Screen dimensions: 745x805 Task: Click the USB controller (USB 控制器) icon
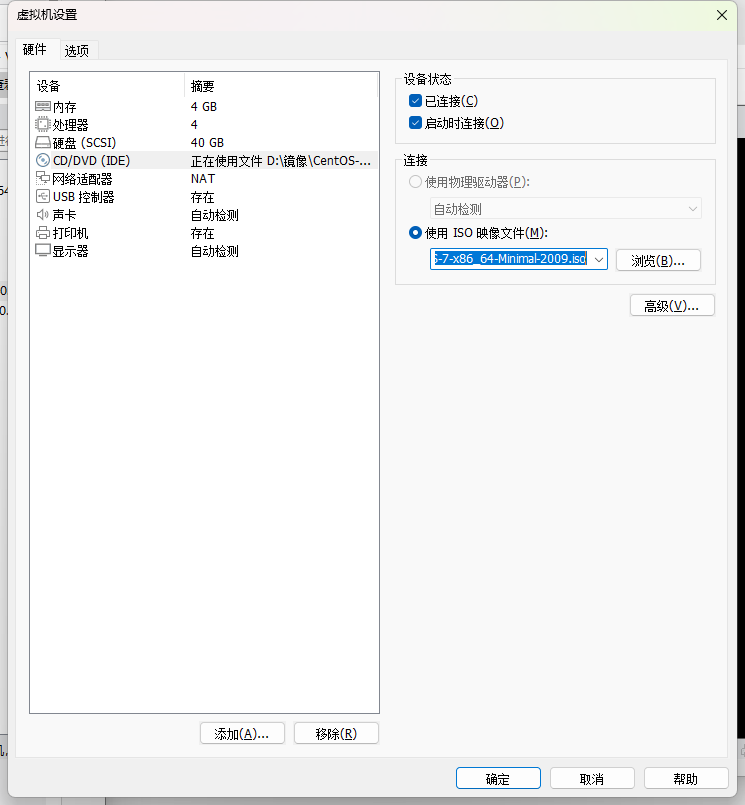(x=43, y=197)
